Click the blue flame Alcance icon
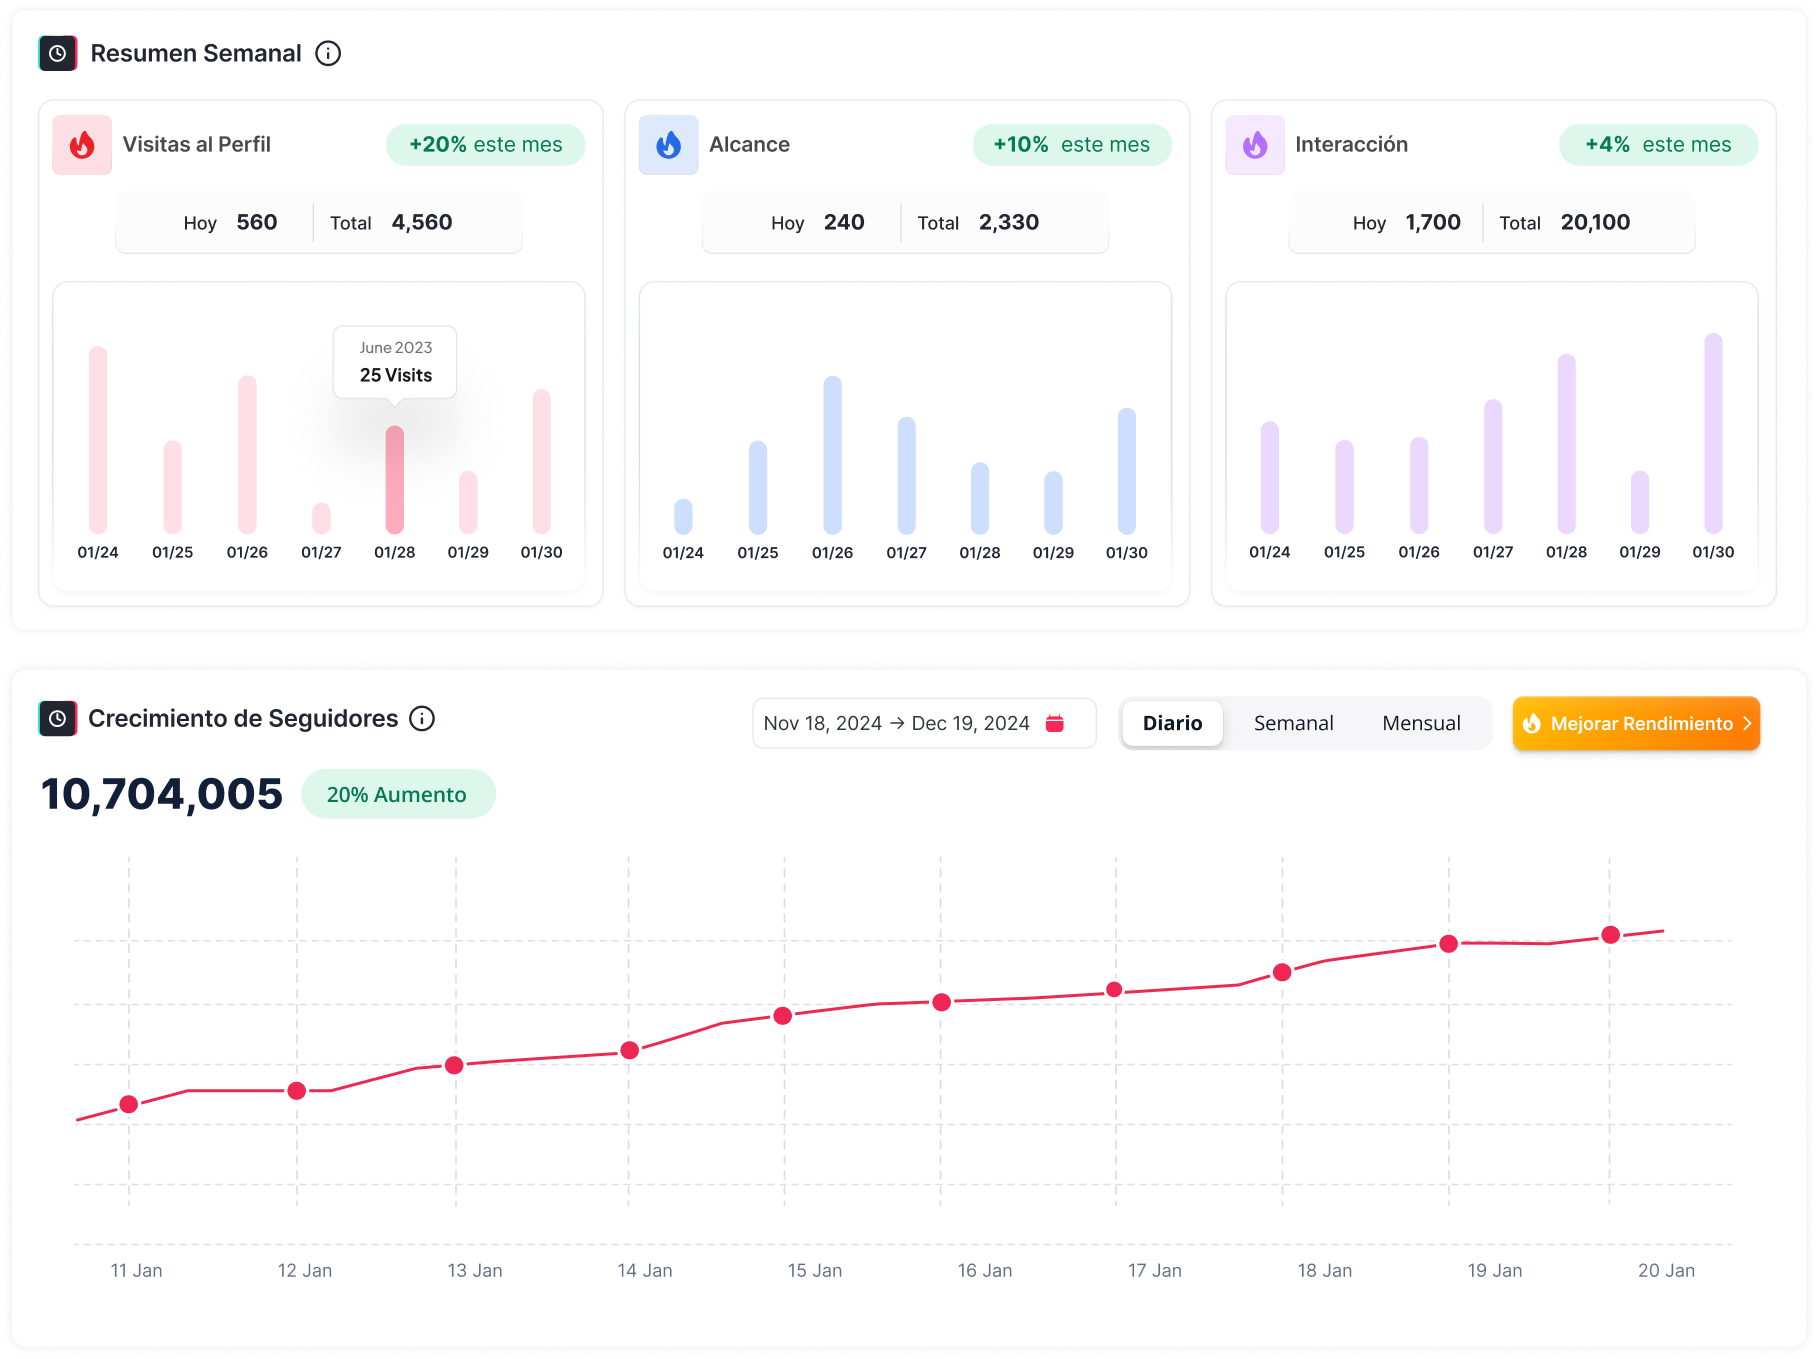The width and height of the screenshot is (1819, 1359). pyautogui.click(x=668, y=145)
